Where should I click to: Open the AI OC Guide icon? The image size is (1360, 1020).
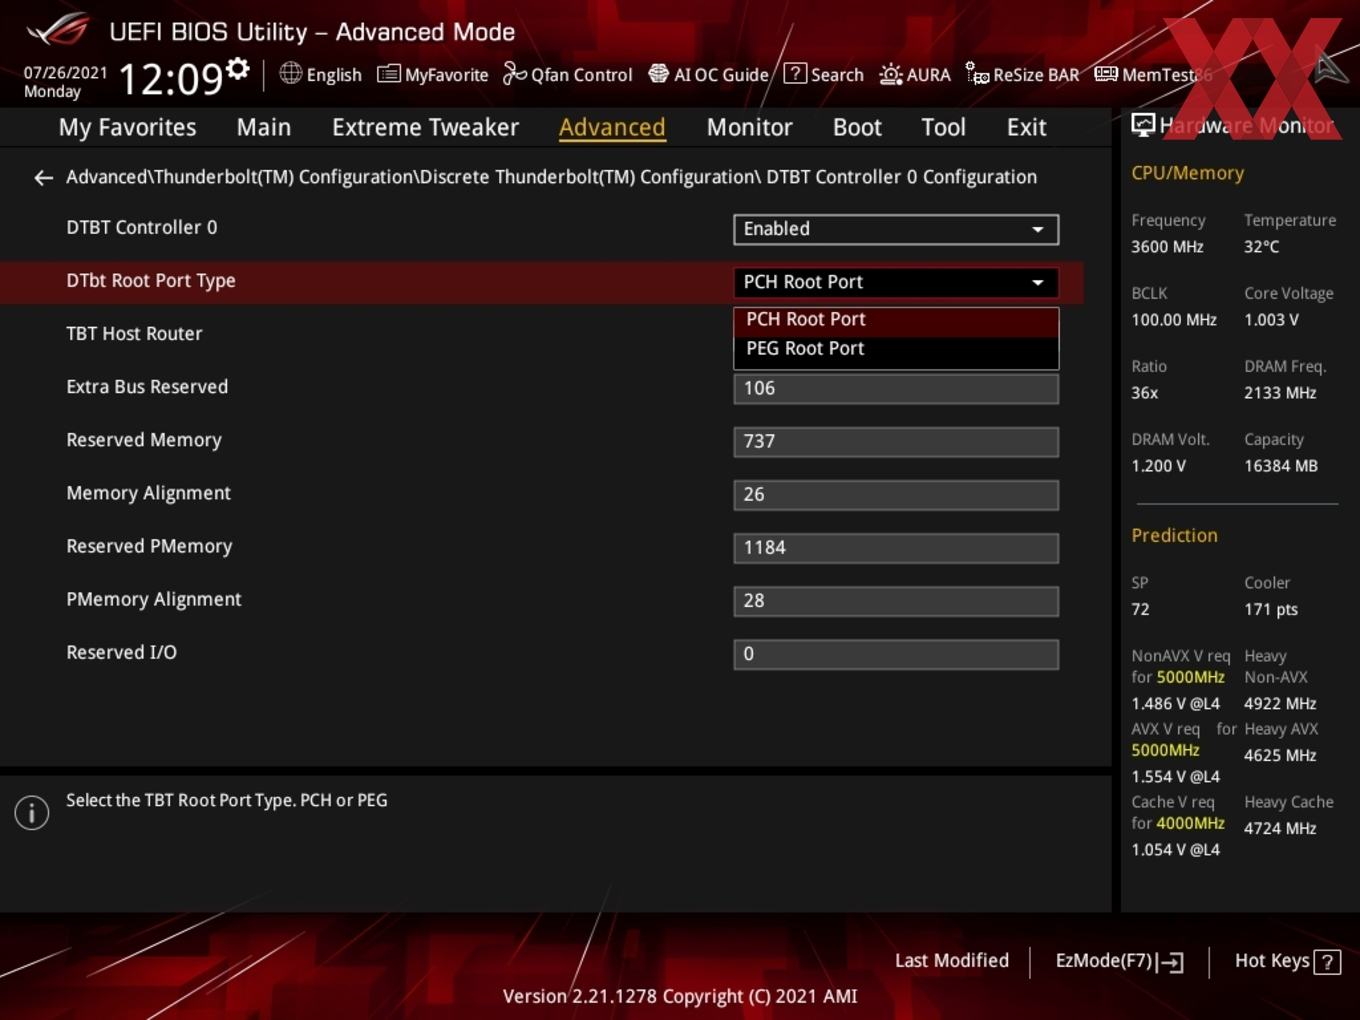(658, 74)
